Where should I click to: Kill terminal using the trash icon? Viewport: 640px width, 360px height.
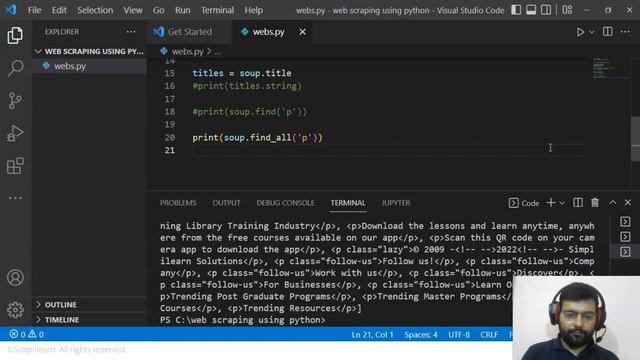click(595, 202)
